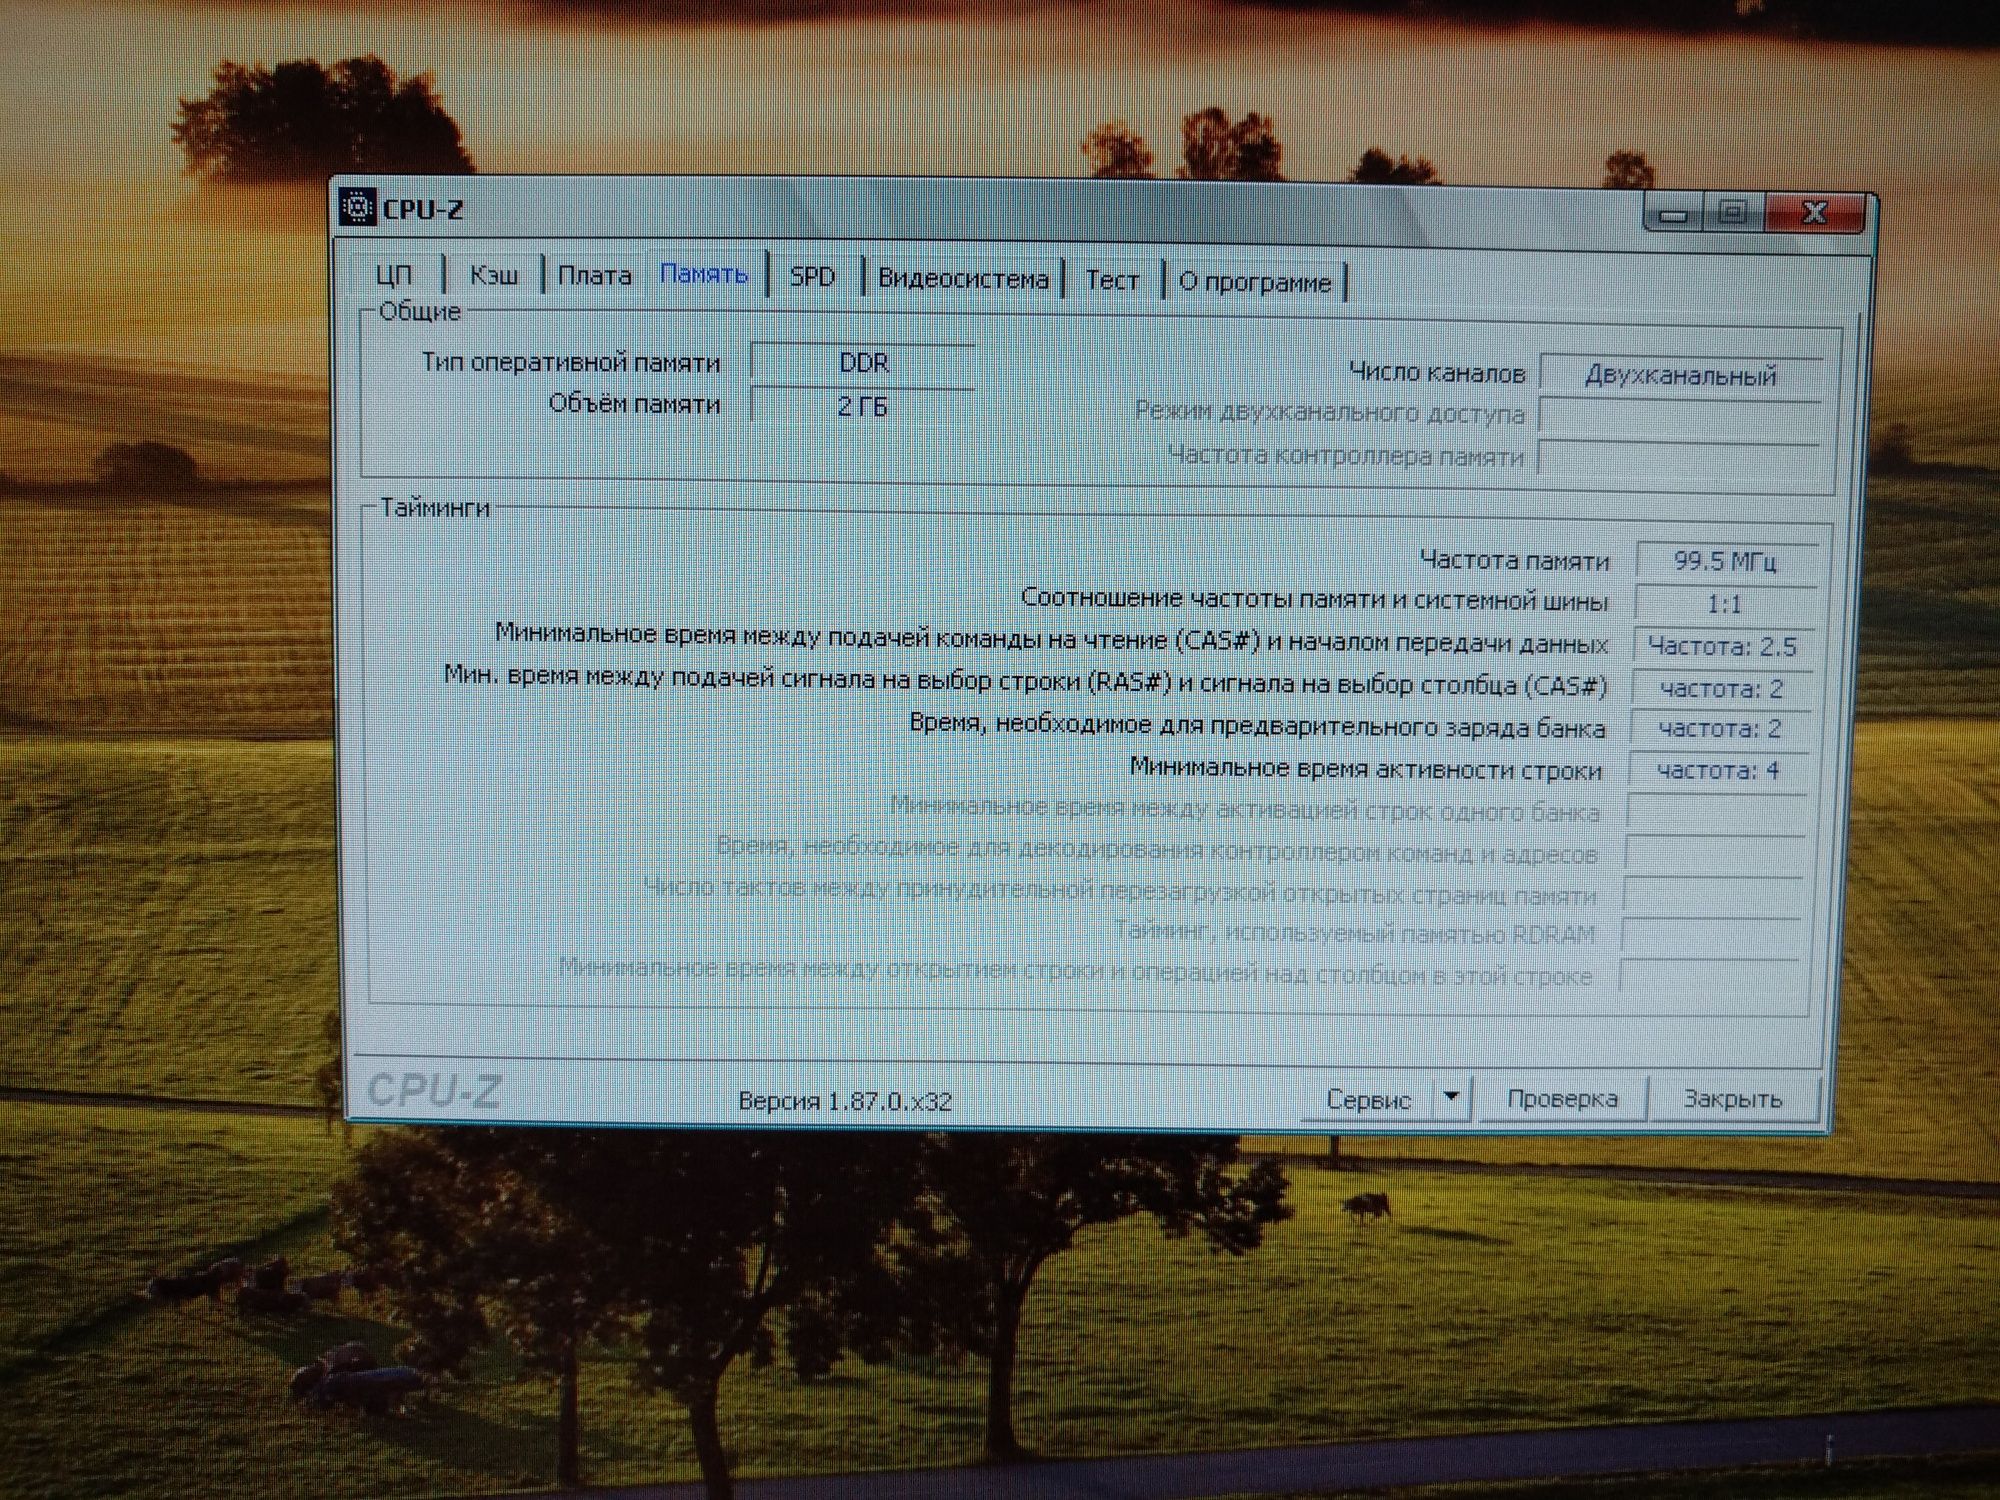Click Минимальное время активности строки label

[x=1366, y=768]
